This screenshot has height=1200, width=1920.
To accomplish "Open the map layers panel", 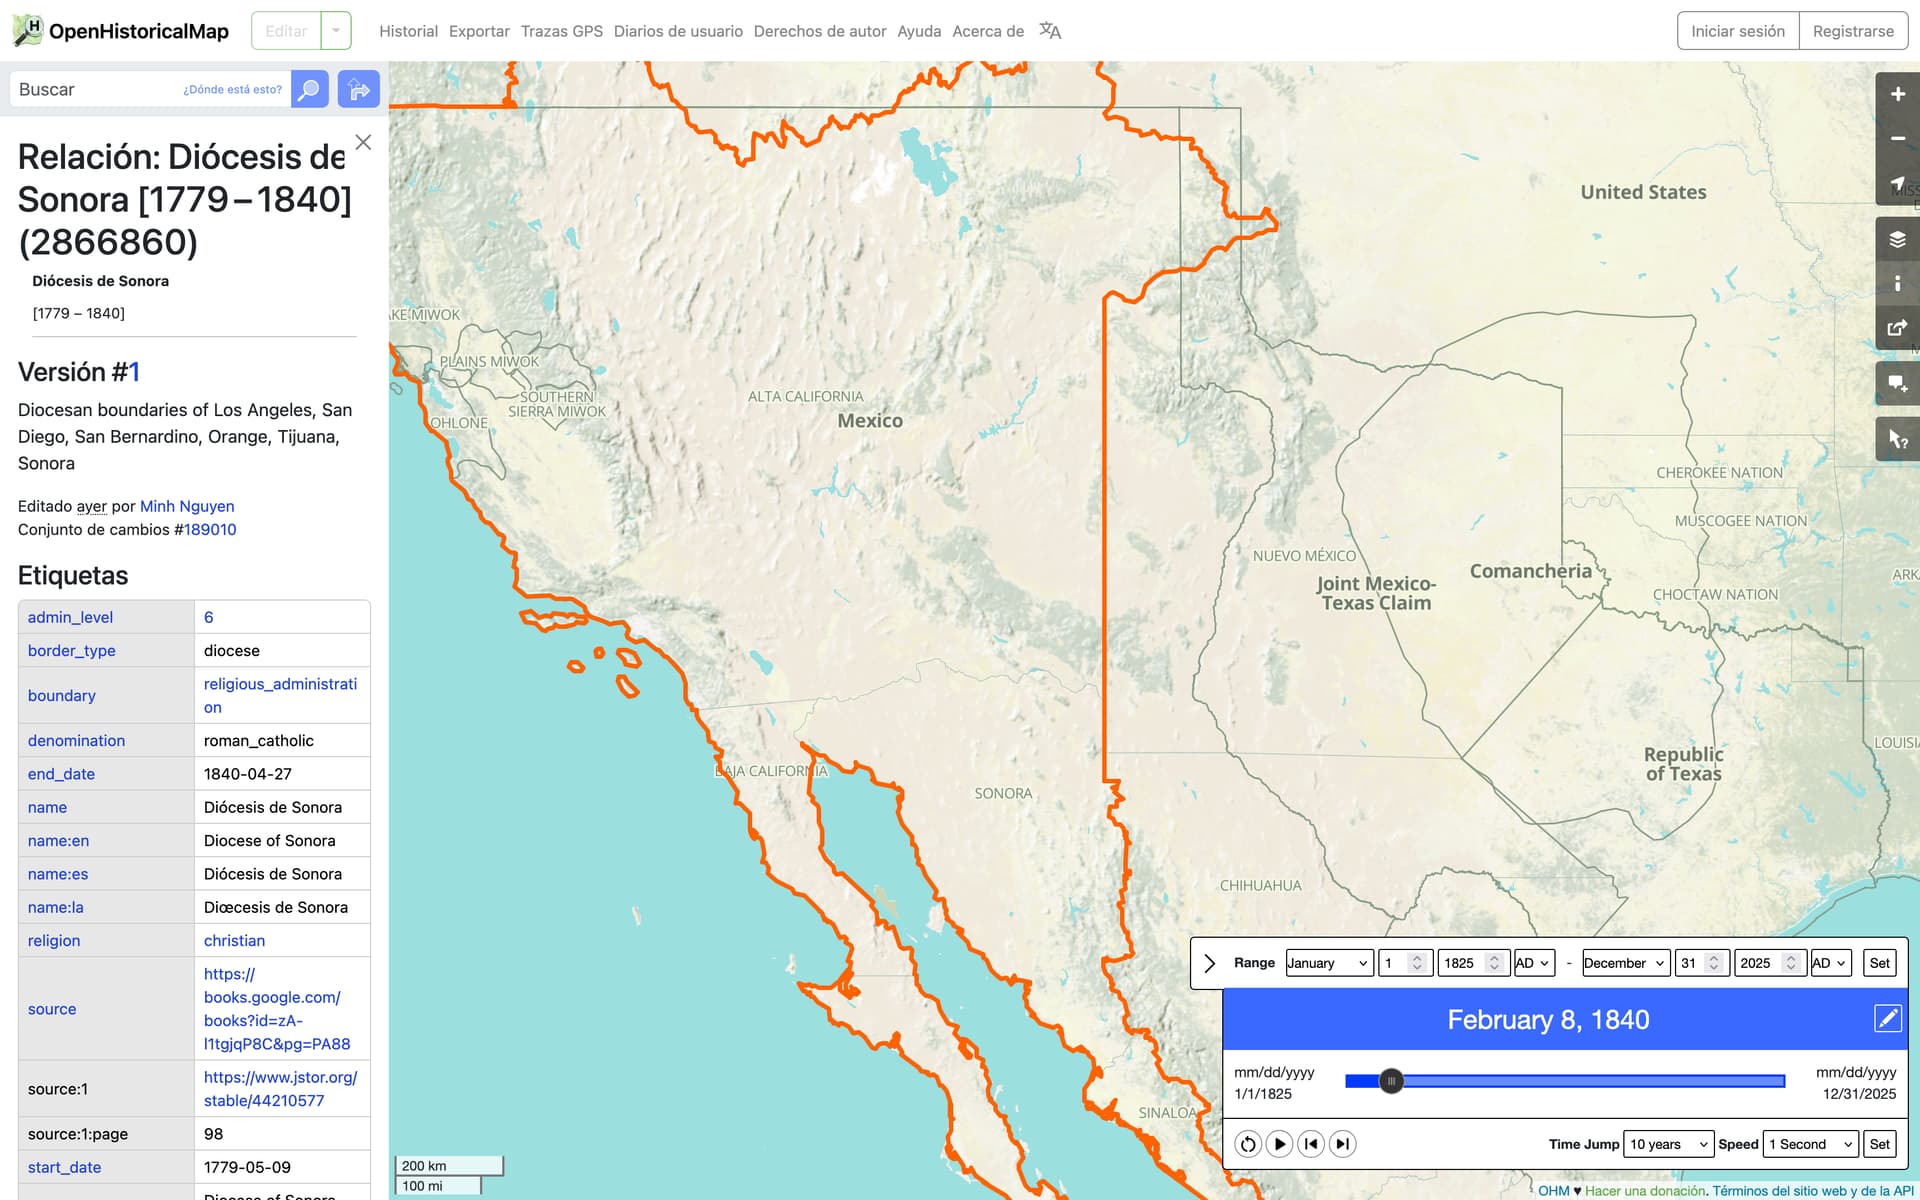I will [1896, 240].
